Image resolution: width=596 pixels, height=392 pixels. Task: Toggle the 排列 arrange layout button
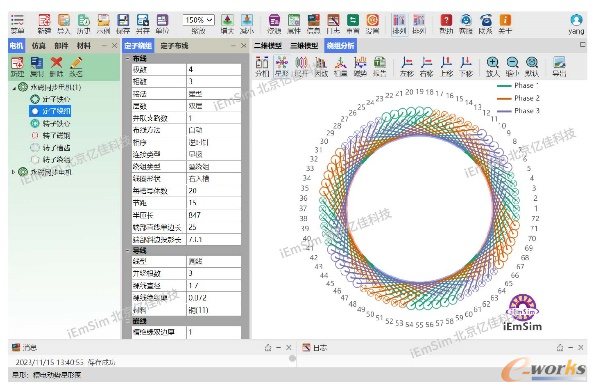[399, 24]
